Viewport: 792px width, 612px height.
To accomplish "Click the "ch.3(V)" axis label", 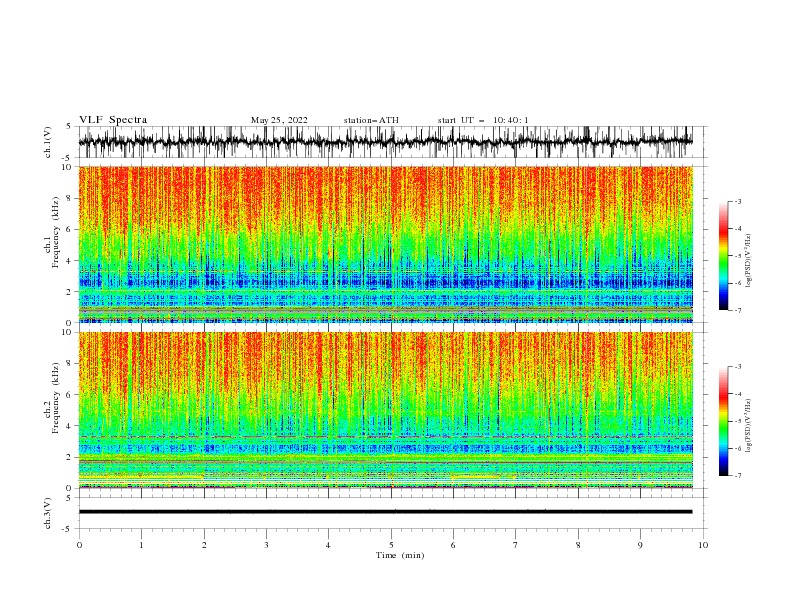I will [x=48, y=513].
